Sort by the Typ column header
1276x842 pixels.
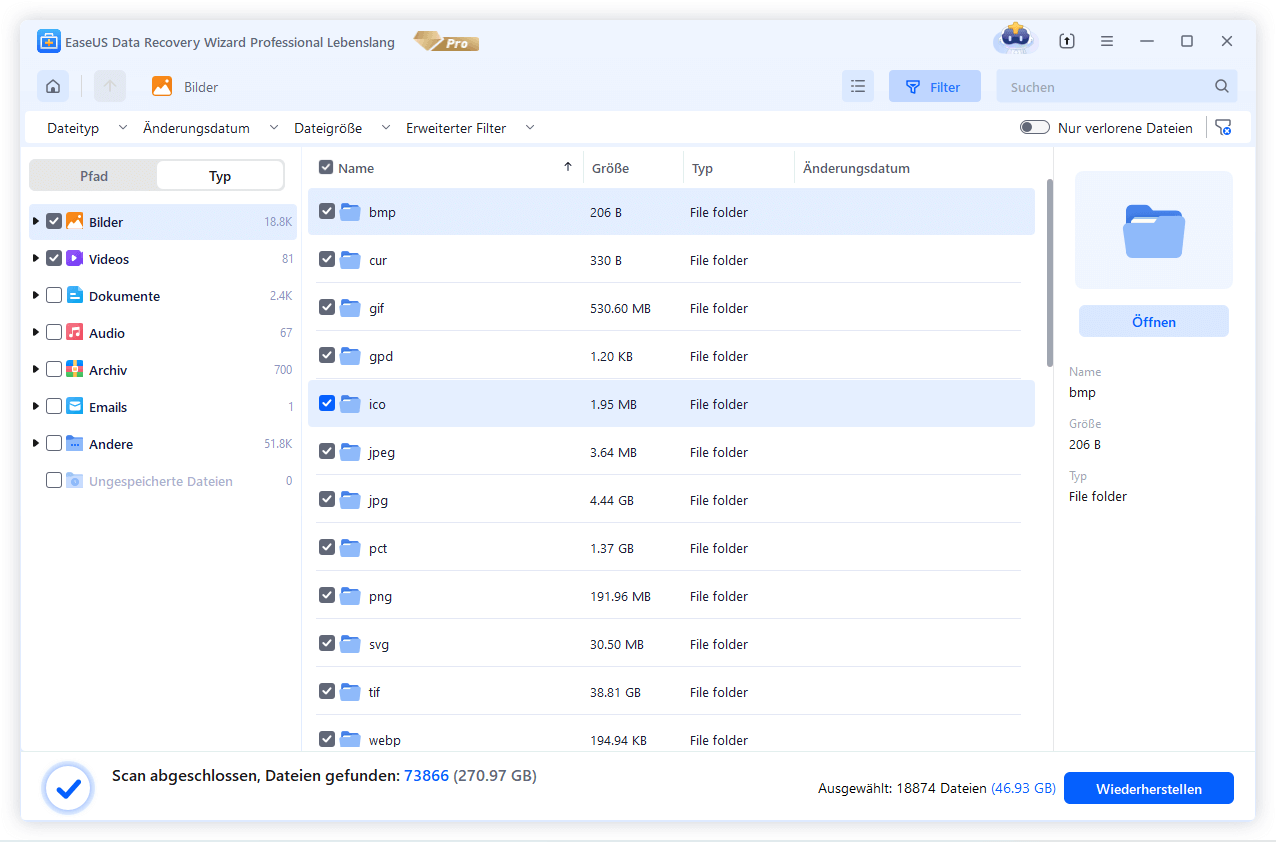click(x=702, y=168)
